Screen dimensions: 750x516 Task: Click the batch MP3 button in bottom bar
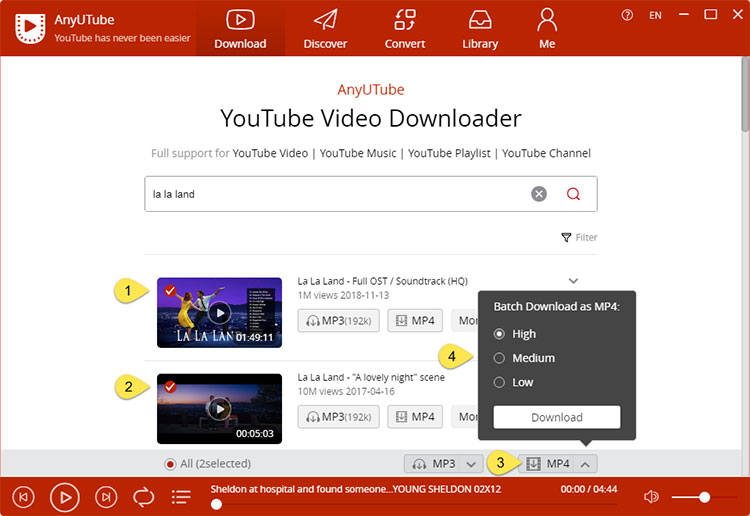(x=433, y=463)
